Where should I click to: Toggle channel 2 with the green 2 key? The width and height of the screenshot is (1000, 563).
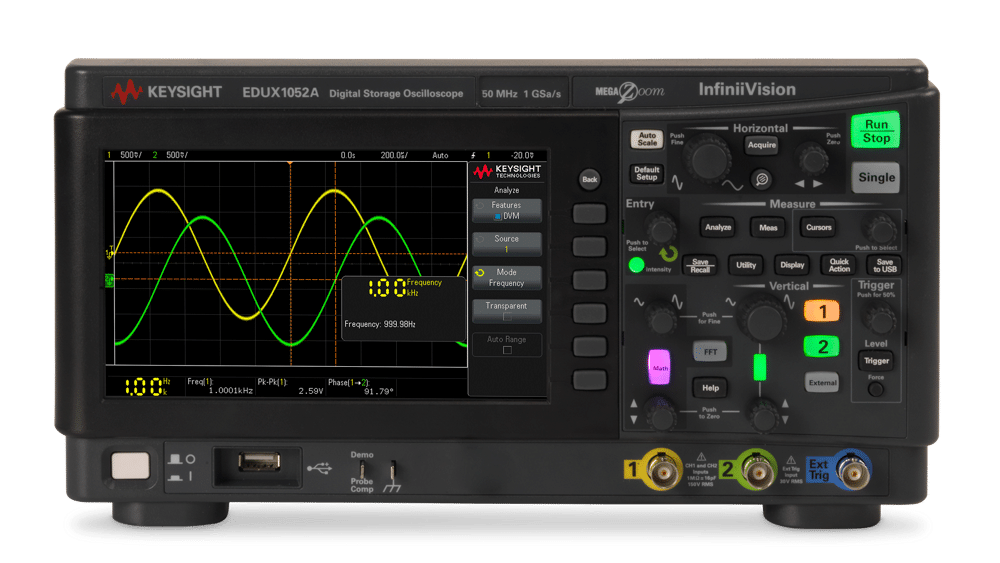click(x=822, y=347)
